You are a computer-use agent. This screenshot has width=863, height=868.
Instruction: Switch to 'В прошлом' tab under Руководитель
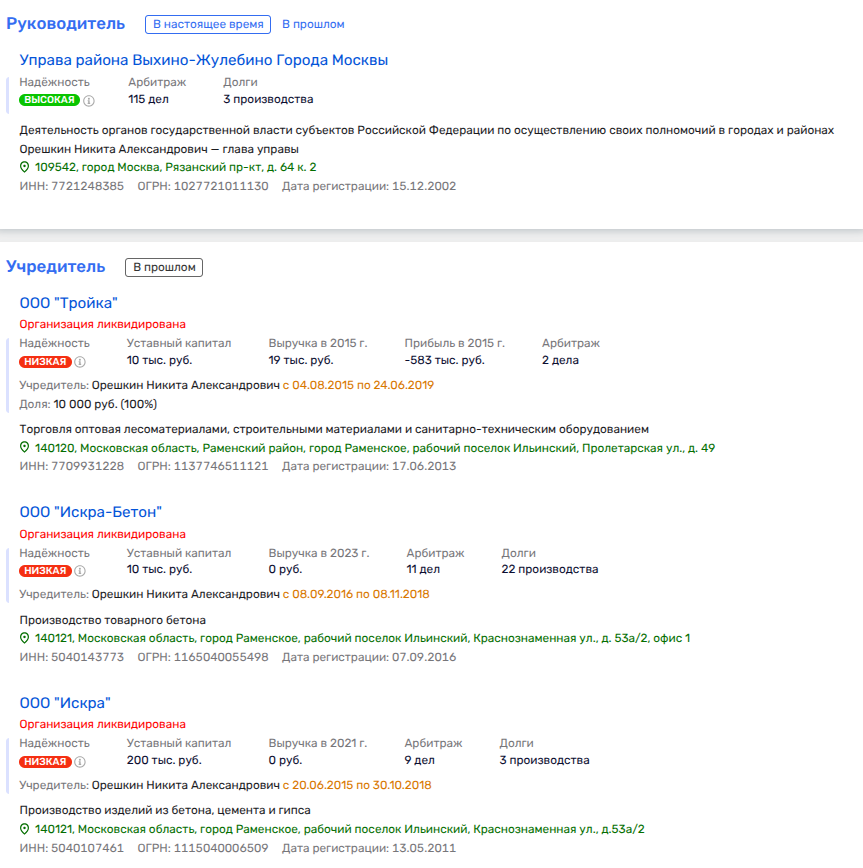tap(313, 24)
